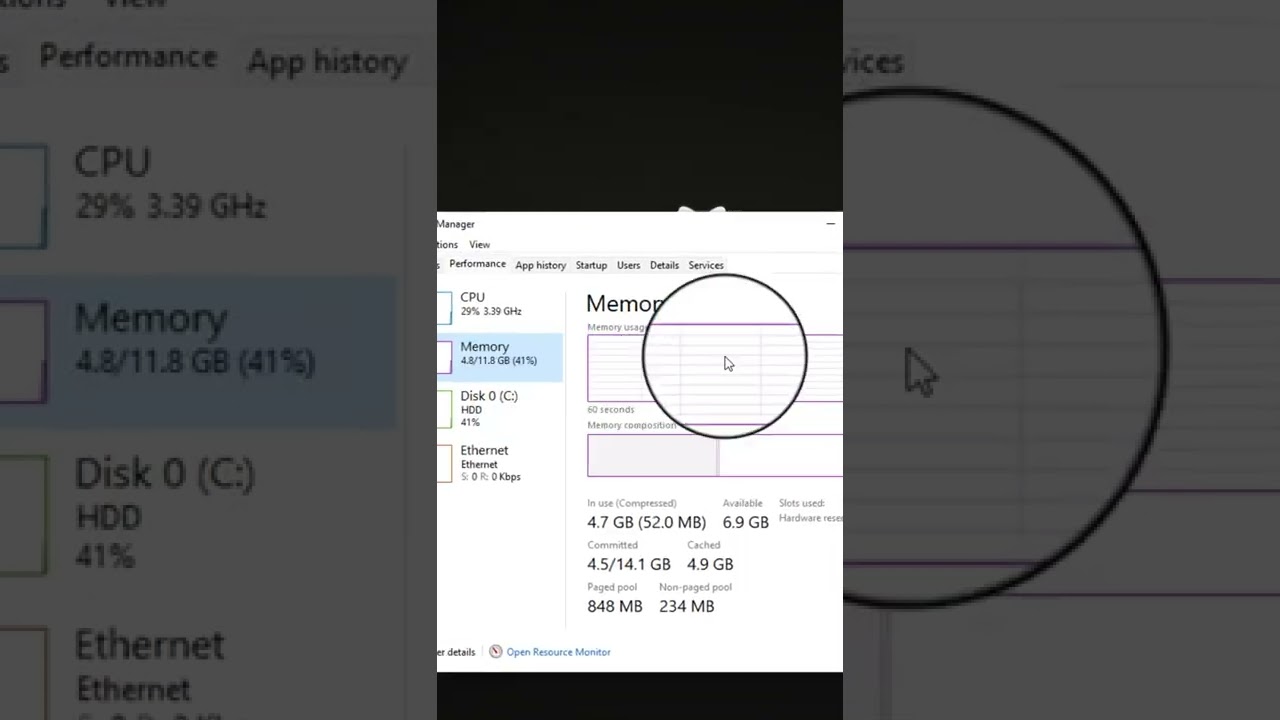This screenshot has height=720, width=1280.
Task: Click the Non-paged pool 234 MB value
Action: coord(687,606)
